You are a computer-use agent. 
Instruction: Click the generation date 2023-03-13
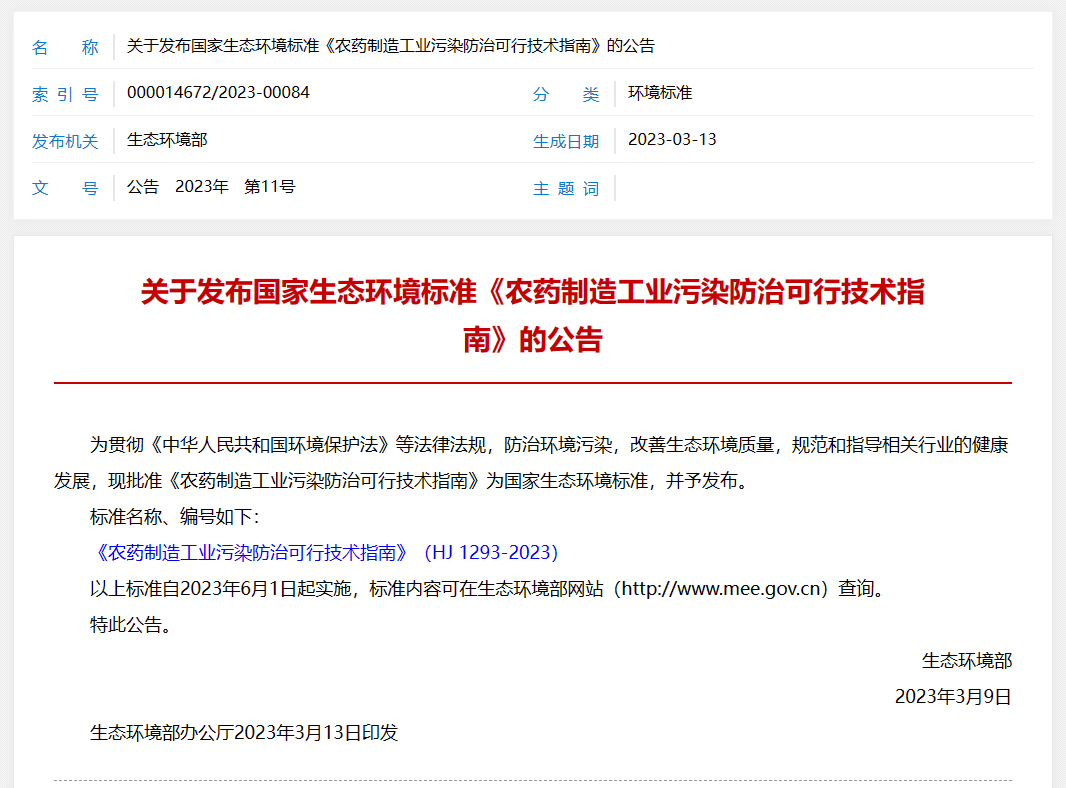pos(672,139)
